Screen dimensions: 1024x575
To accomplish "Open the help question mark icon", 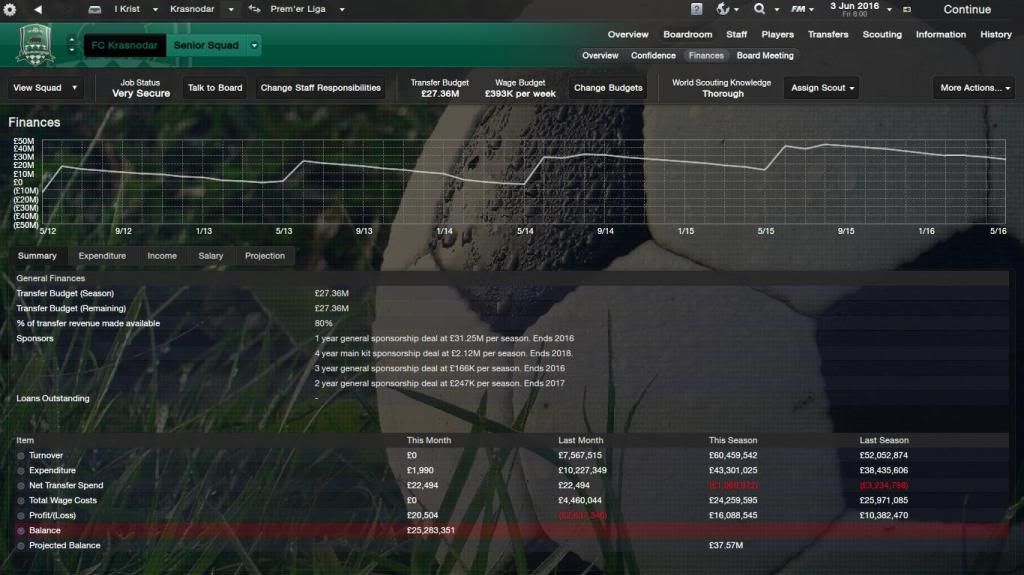I will click(696, 9).
